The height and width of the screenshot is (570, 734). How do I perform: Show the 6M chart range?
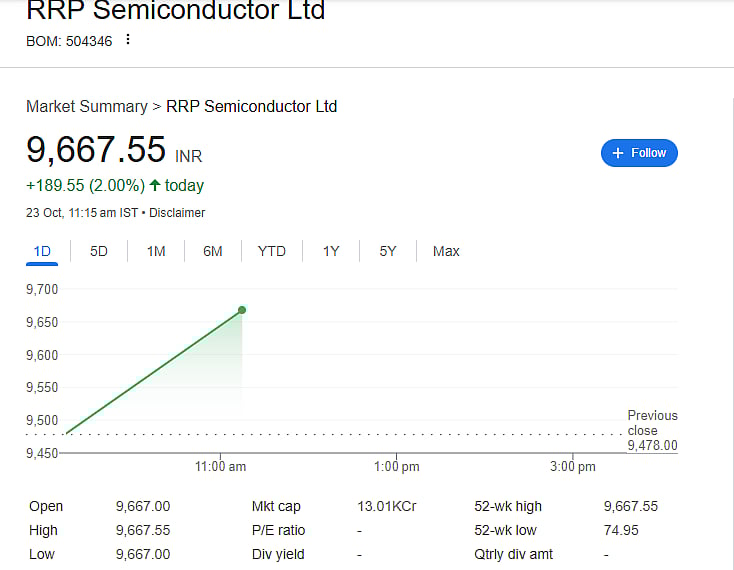click(213, 251)
